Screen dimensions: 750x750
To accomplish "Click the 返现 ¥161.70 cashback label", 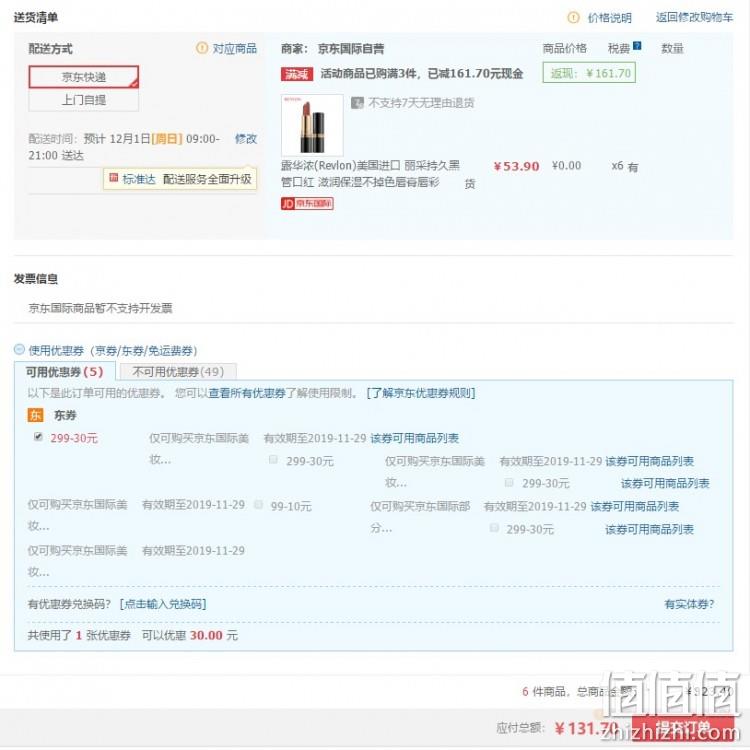I will click(589, 73).
